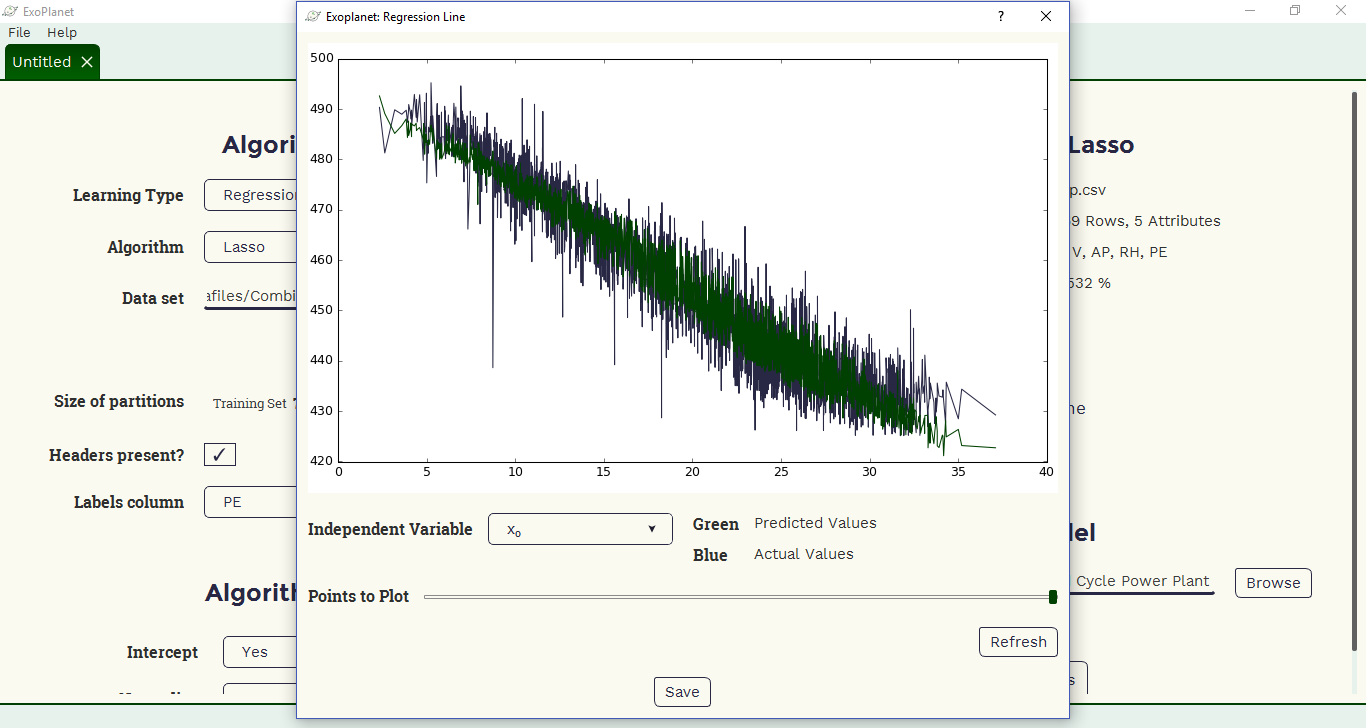1366x728 pixels.
Task: Open the File menu
Action: [x=19, y=33]
